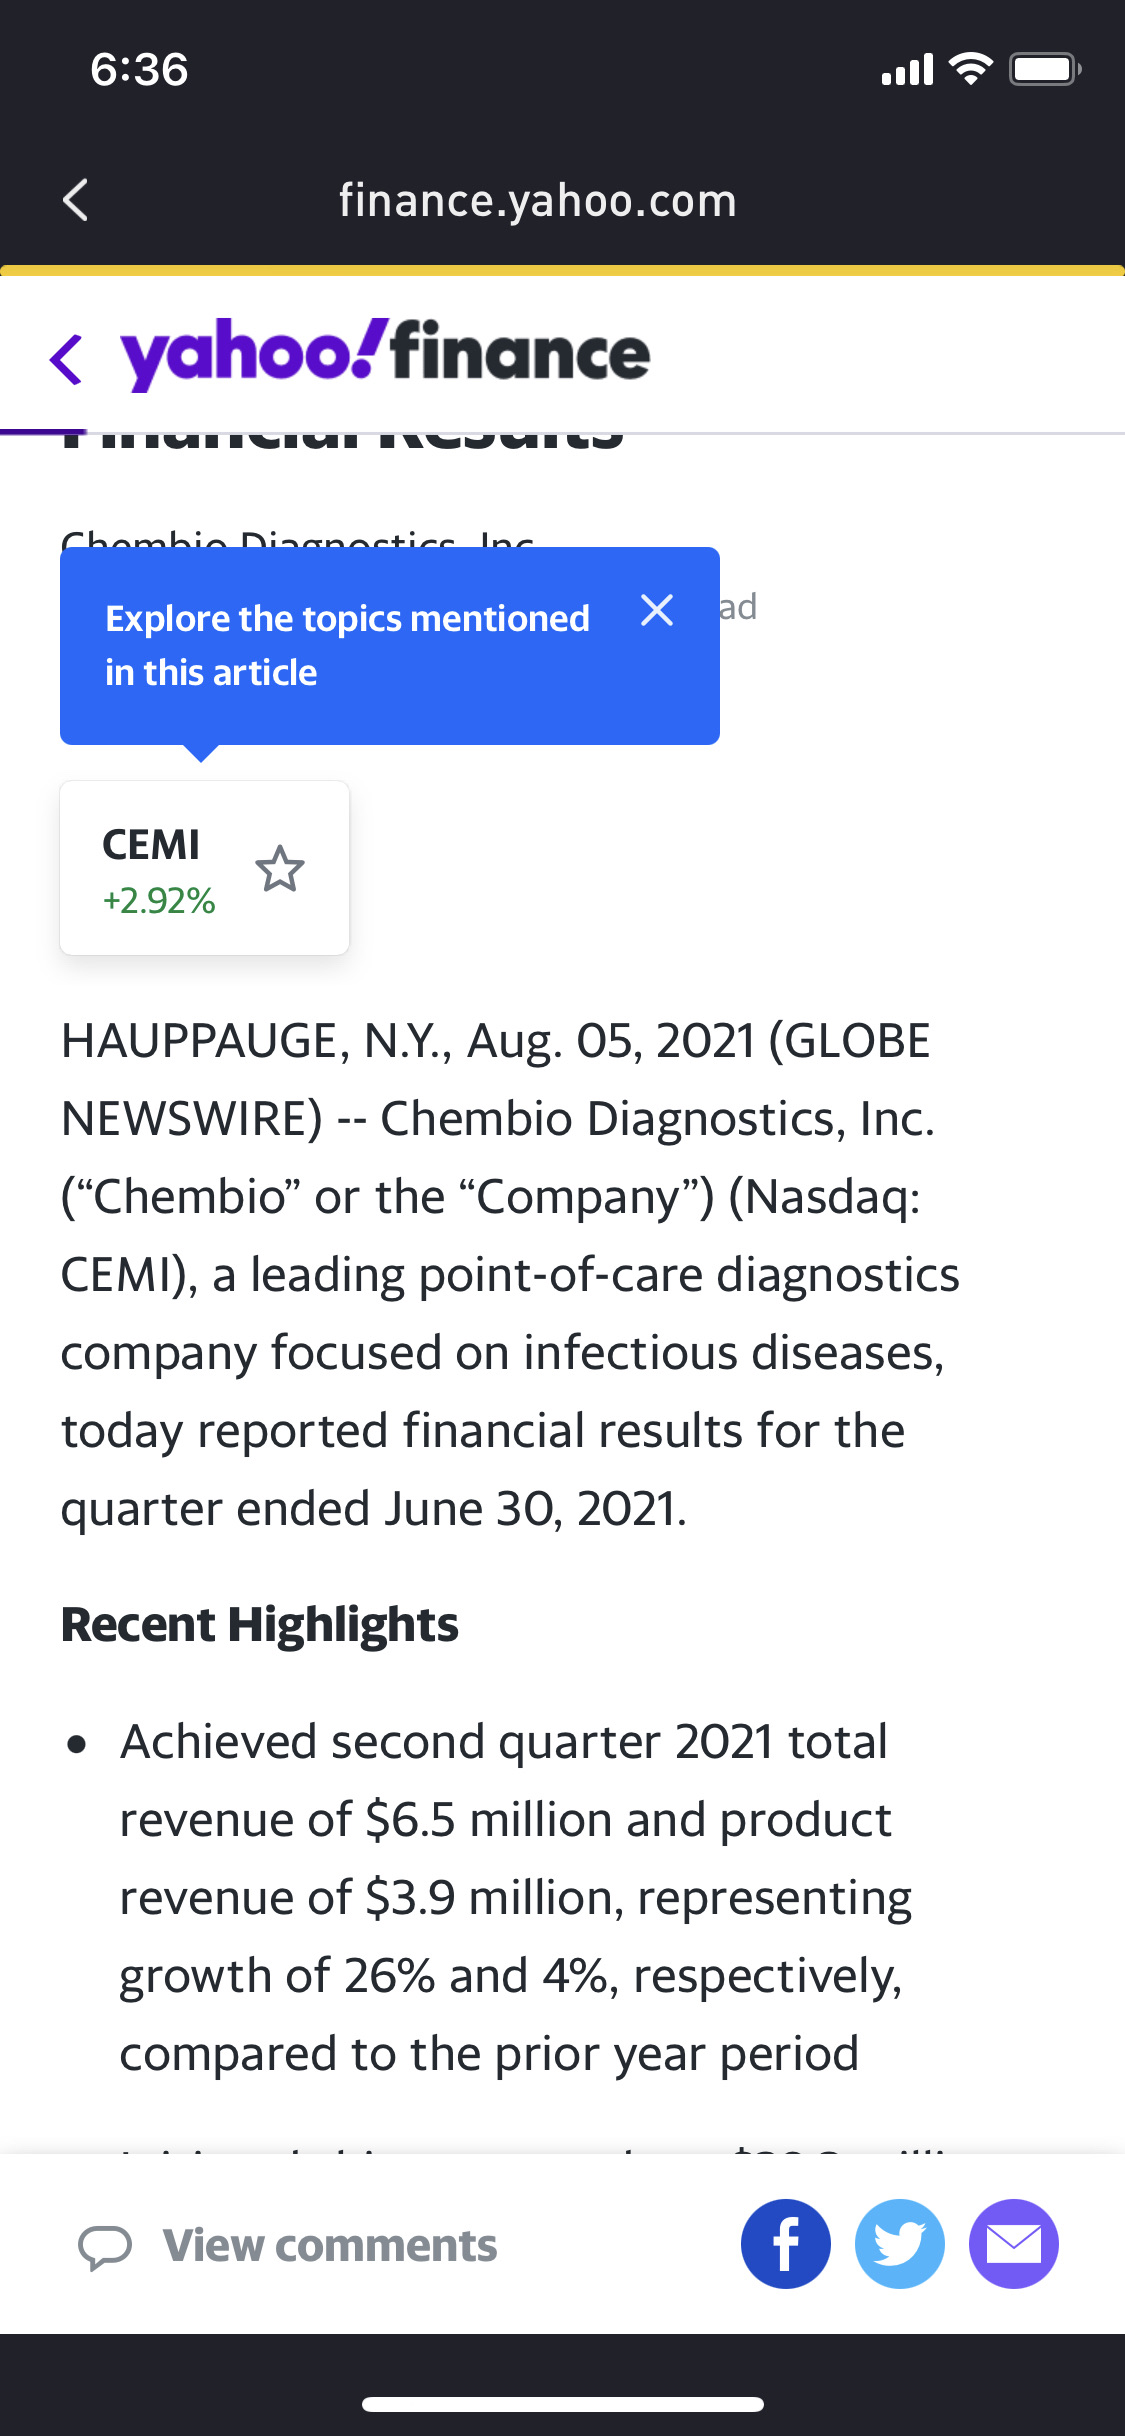Share article on Twitter

pos(900,2244)
